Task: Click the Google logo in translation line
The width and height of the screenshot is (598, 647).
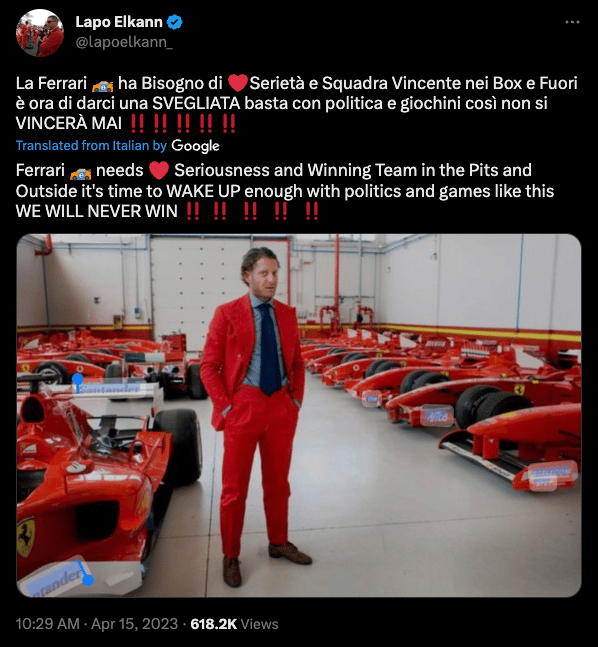Action: pos(195,146)
